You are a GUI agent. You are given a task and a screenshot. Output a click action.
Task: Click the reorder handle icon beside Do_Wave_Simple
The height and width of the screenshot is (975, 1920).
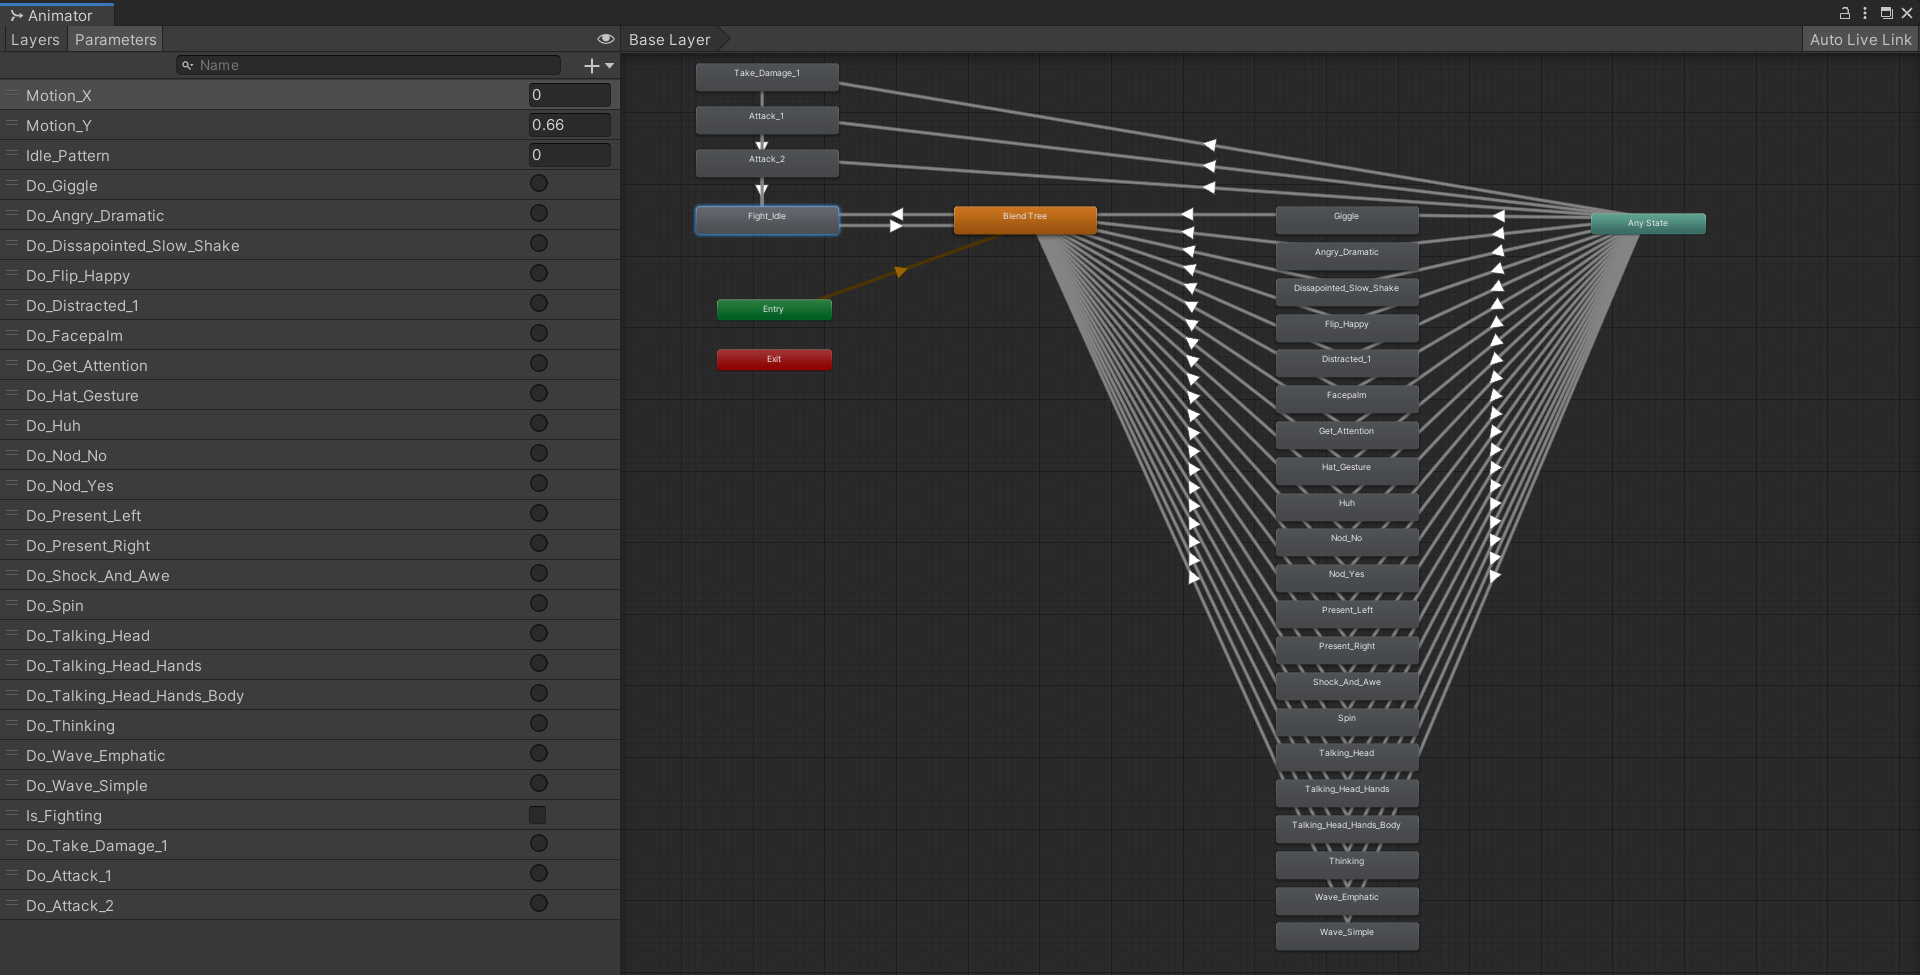tap(11, 784)
